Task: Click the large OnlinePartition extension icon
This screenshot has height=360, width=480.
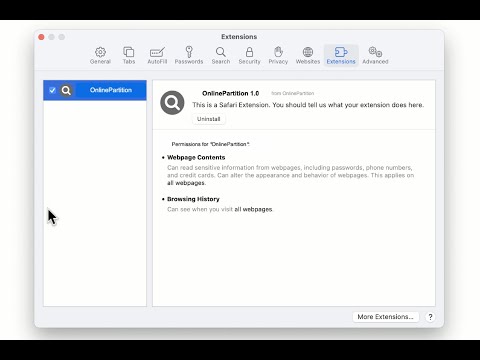Action: point(172,103)
